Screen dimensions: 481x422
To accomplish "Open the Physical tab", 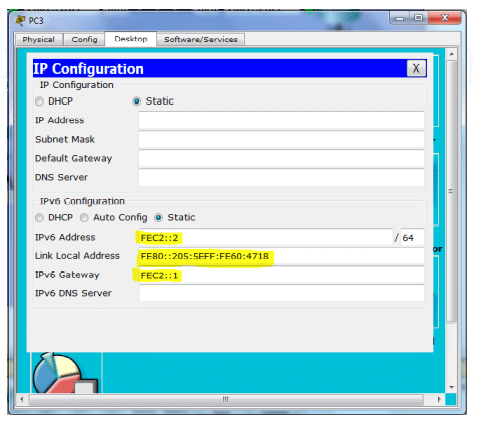I will [39, 39].
